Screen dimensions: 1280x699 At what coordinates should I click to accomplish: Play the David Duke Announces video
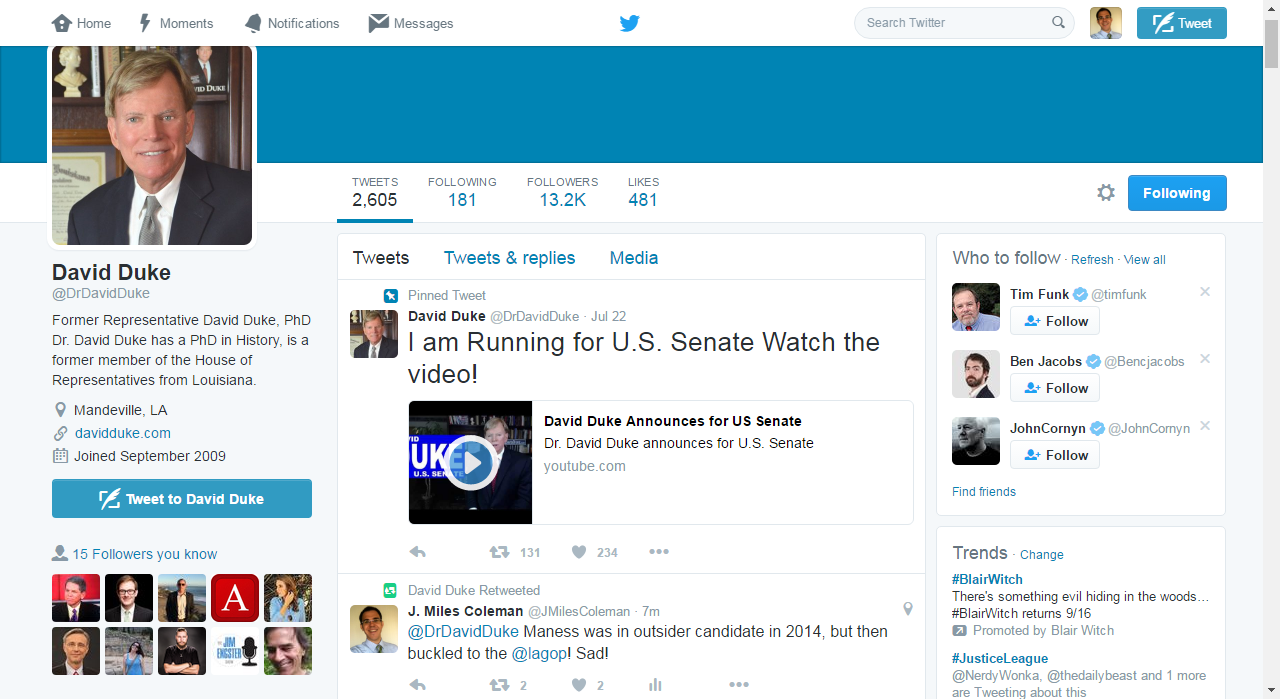[470, 462]
